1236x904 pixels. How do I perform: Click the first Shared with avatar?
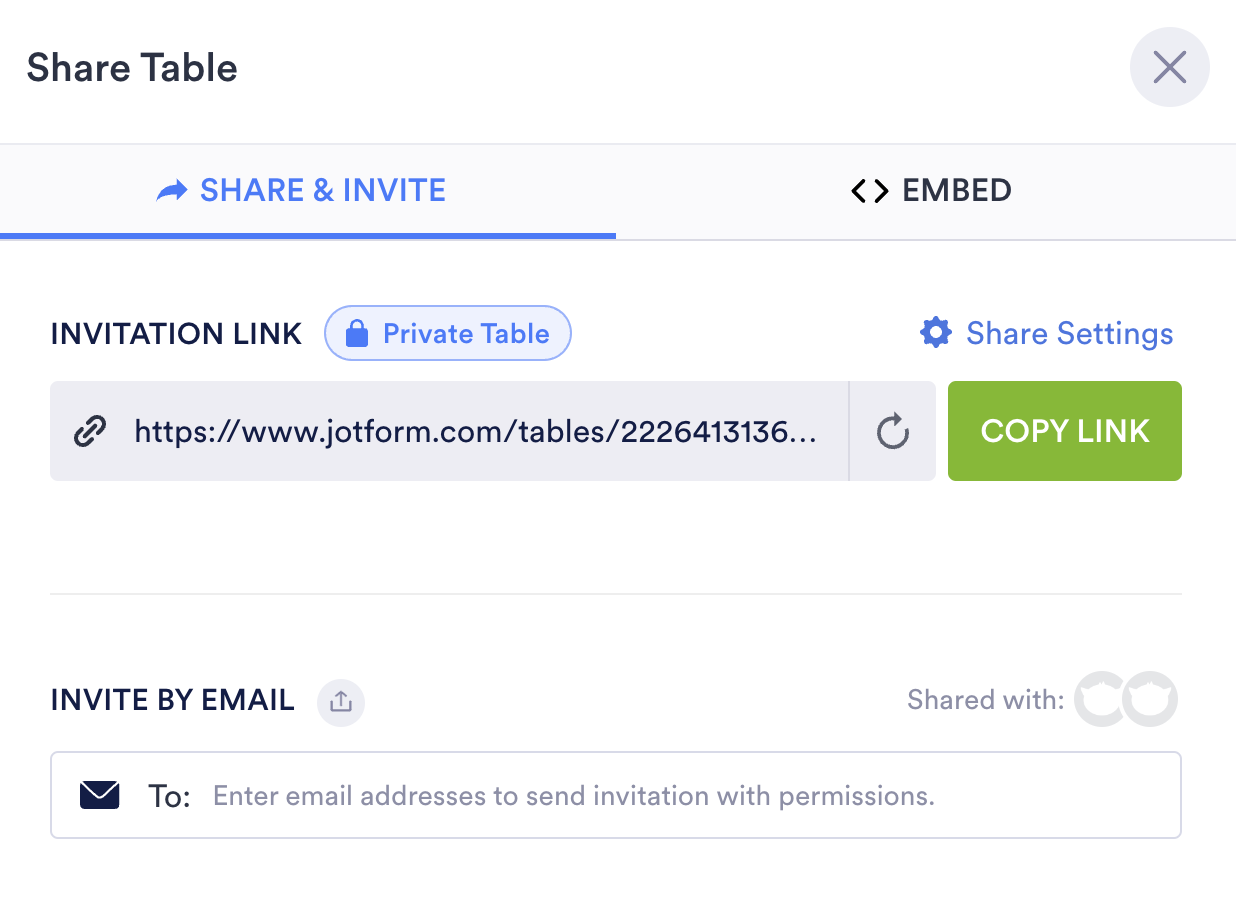tap(1099, 699)
